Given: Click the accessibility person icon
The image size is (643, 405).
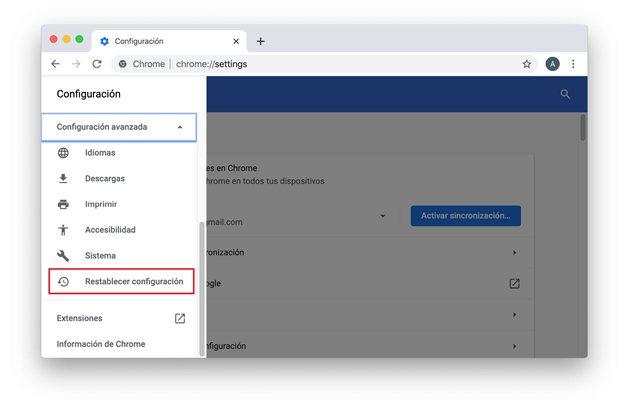Looking at the screenshot, I should [63, 230].
